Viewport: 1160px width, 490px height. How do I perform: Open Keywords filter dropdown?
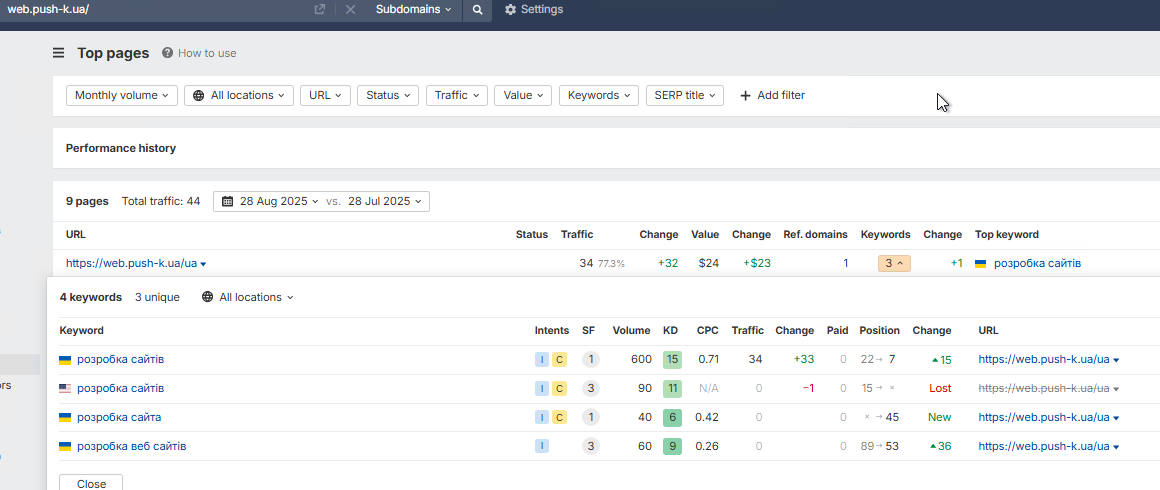click(598, 95)
